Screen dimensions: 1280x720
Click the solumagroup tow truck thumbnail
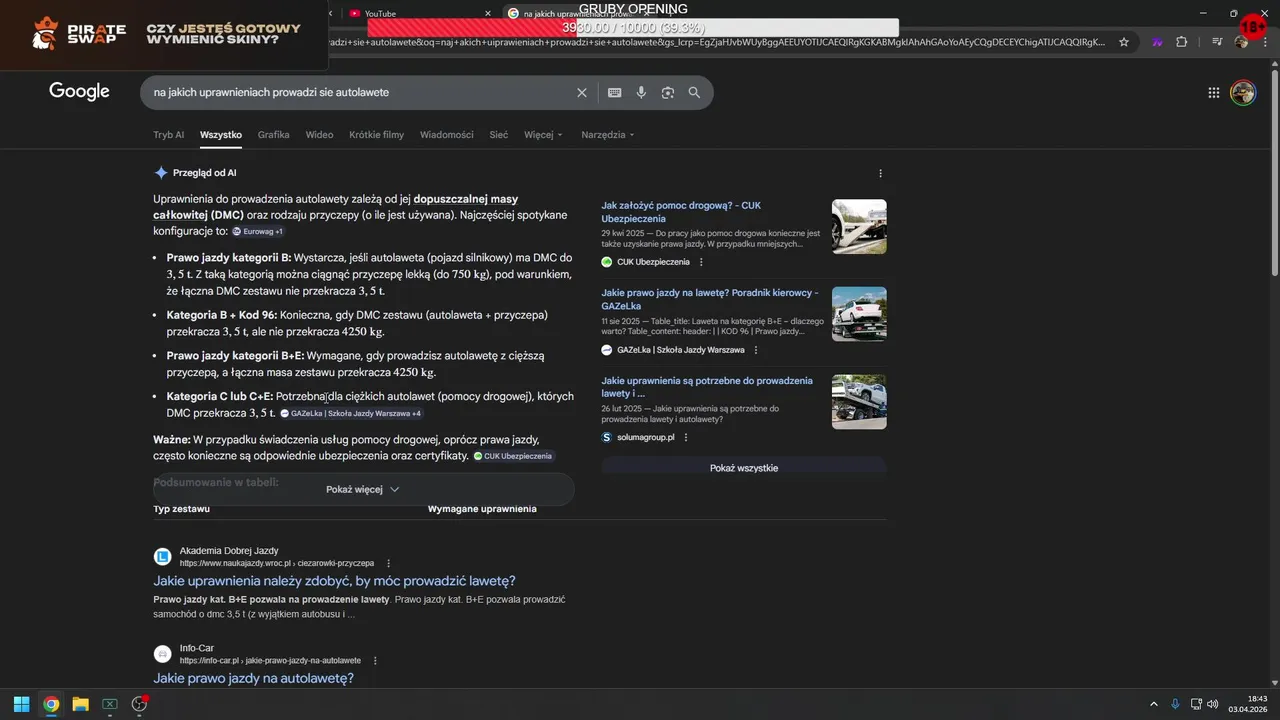(859, 402)
